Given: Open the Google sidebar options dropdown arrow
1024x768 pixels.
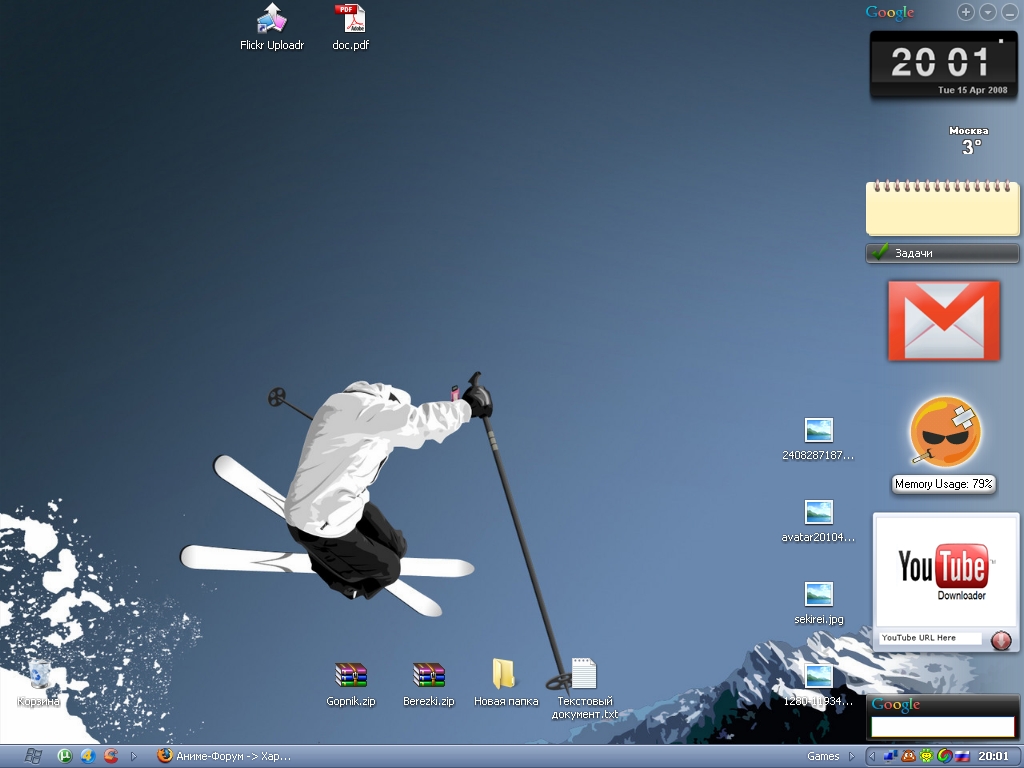Looking at the screenshot, I should (988, 12).
